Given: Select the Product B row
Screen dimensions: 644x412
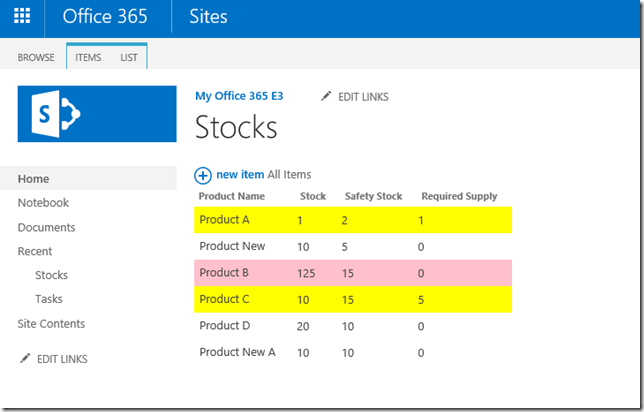Looking at the screenshot, I should pos(352,273).
